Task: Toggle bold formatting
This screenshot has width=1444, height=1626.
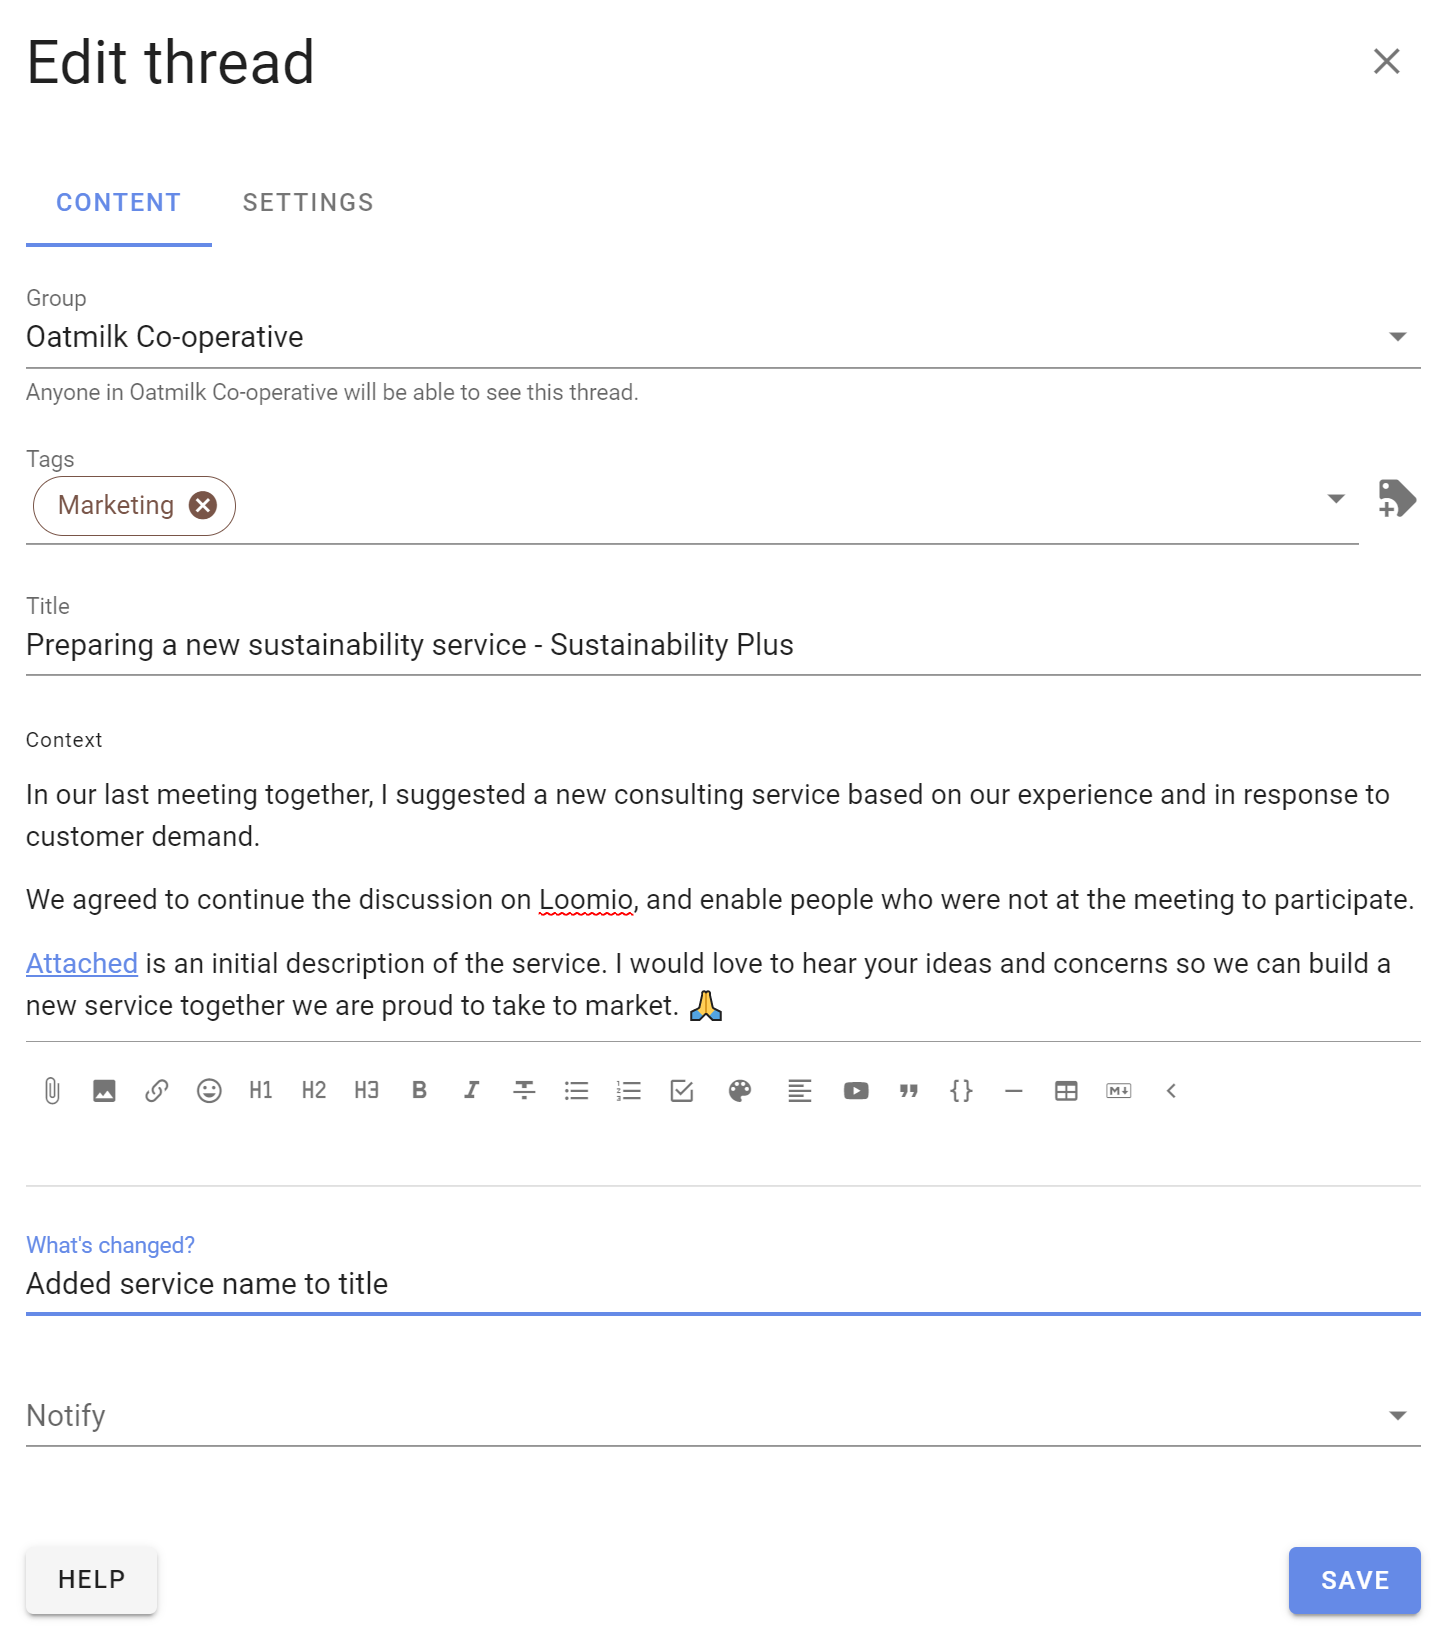Action: [419, 1091]
